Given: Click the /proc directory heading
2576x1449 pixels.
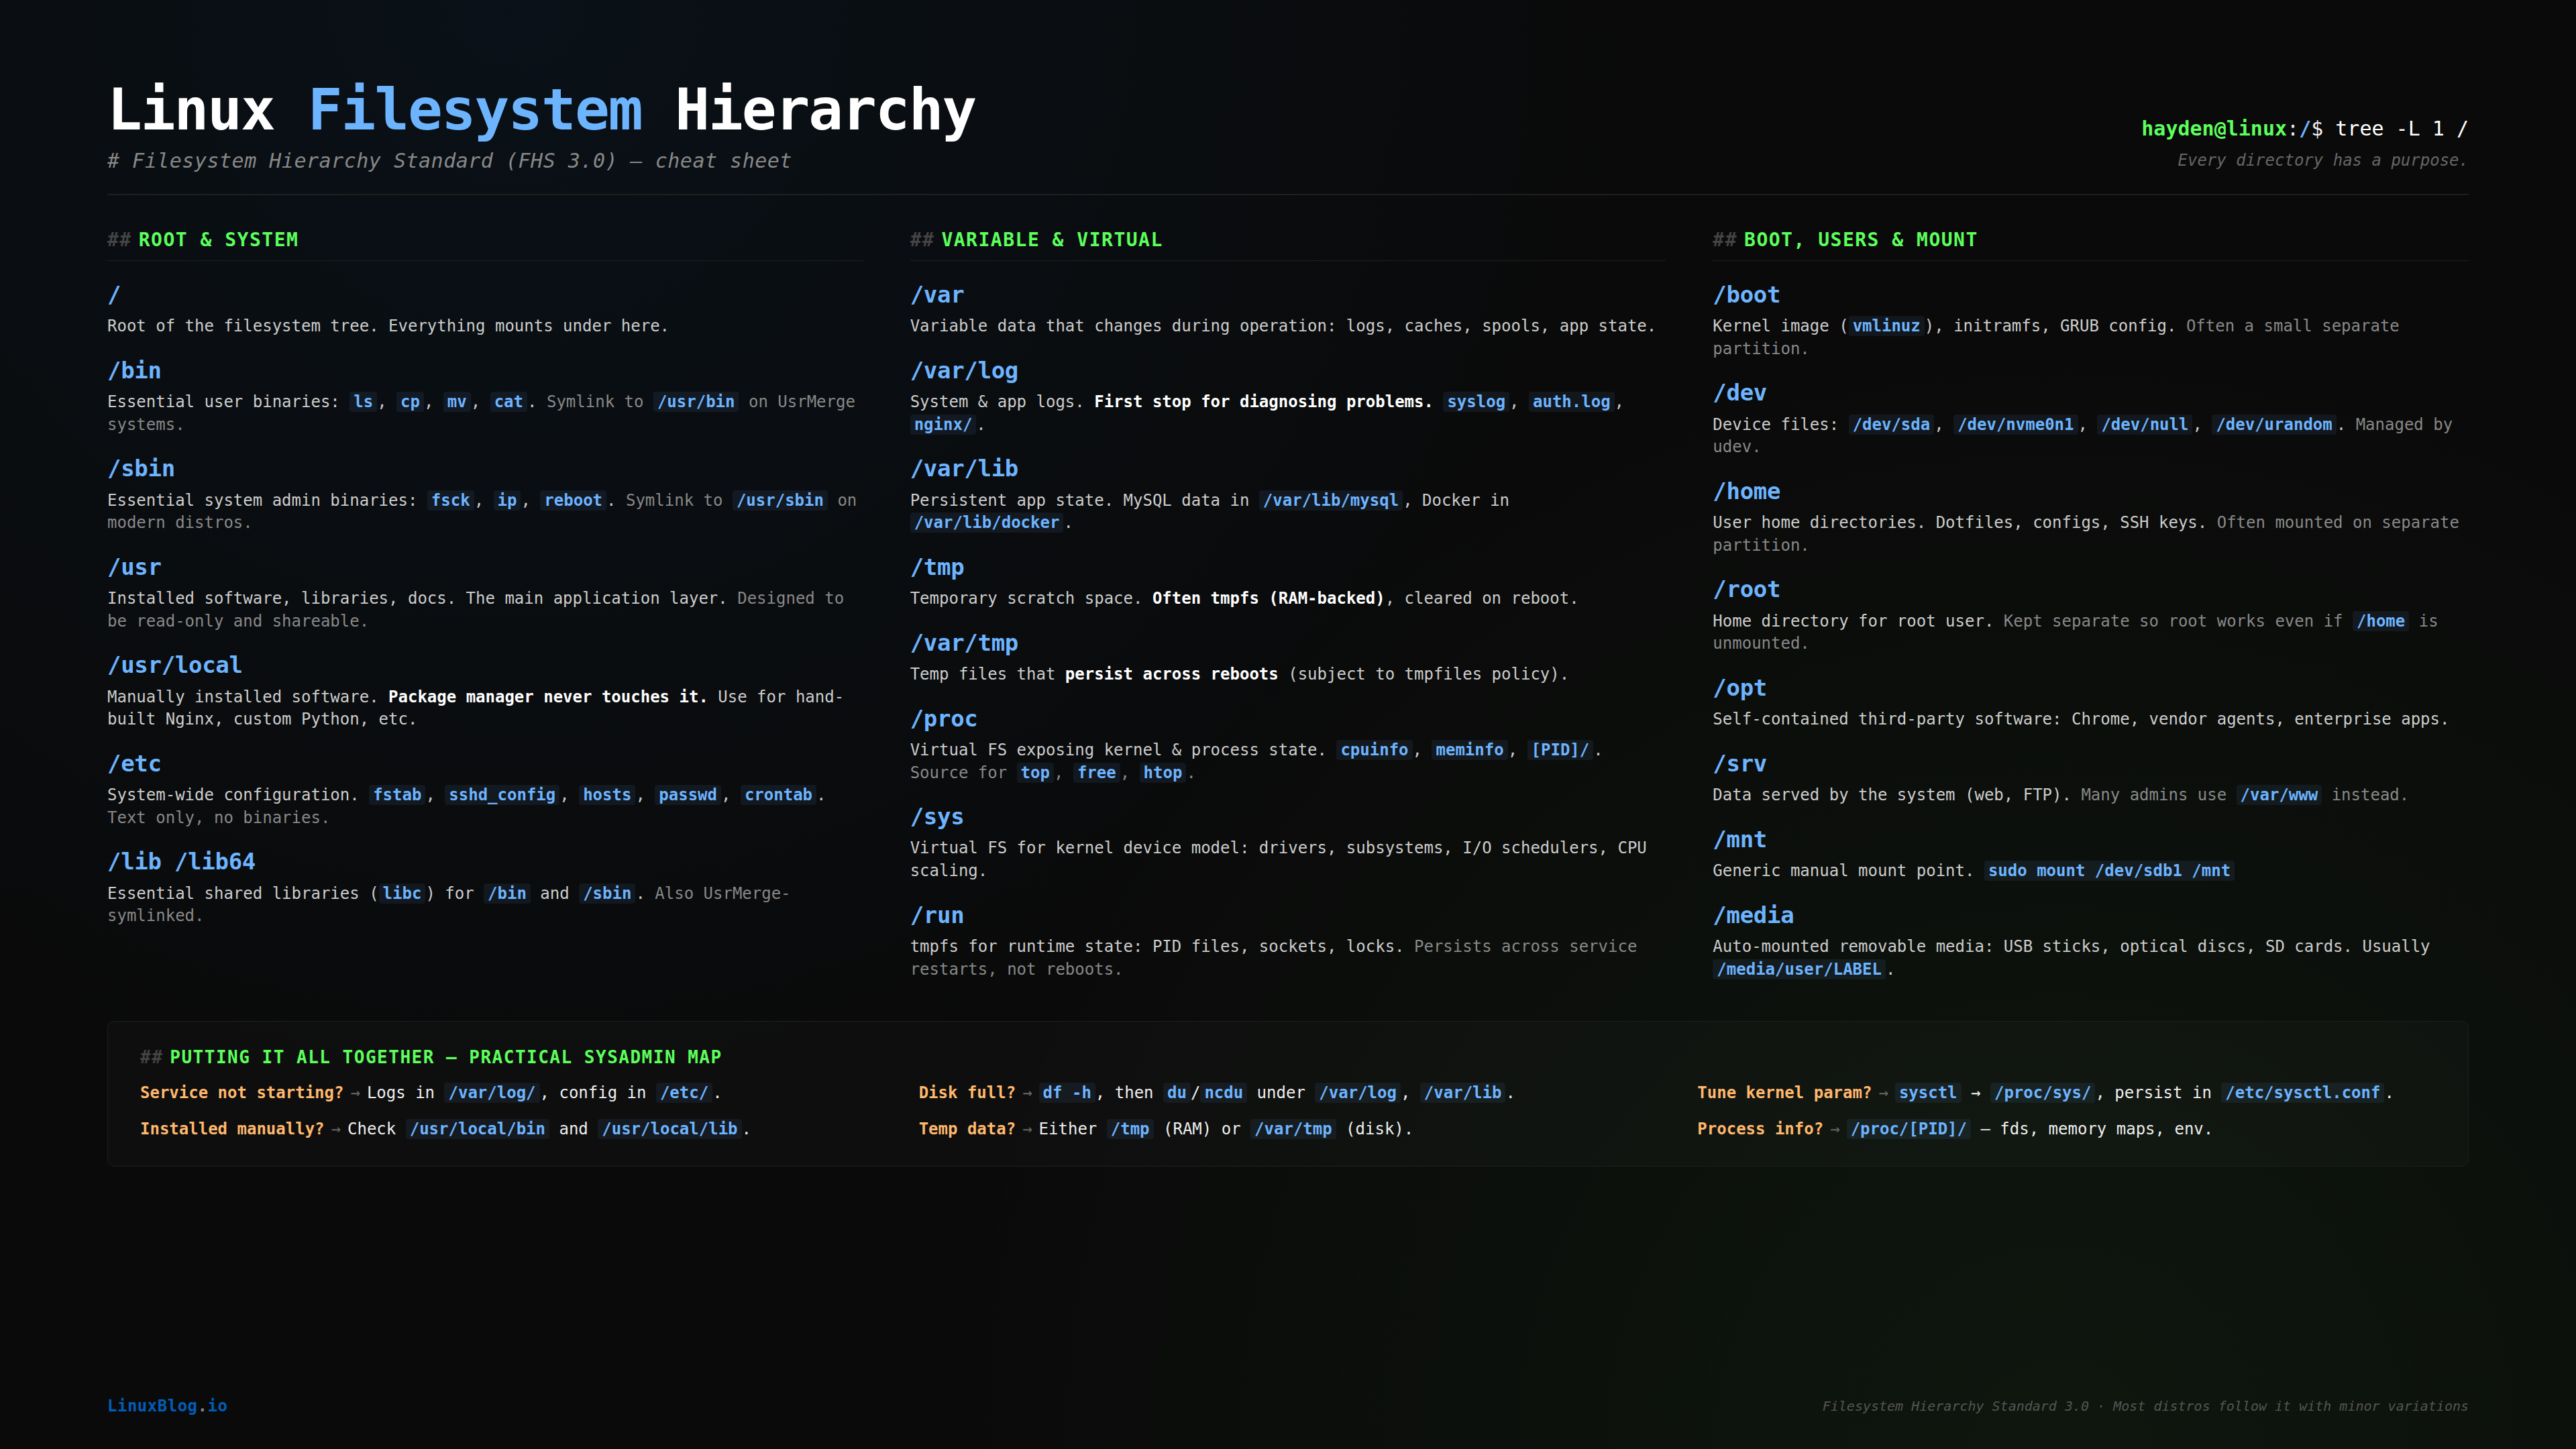Looking at the screenshot, I should point(943,719).
